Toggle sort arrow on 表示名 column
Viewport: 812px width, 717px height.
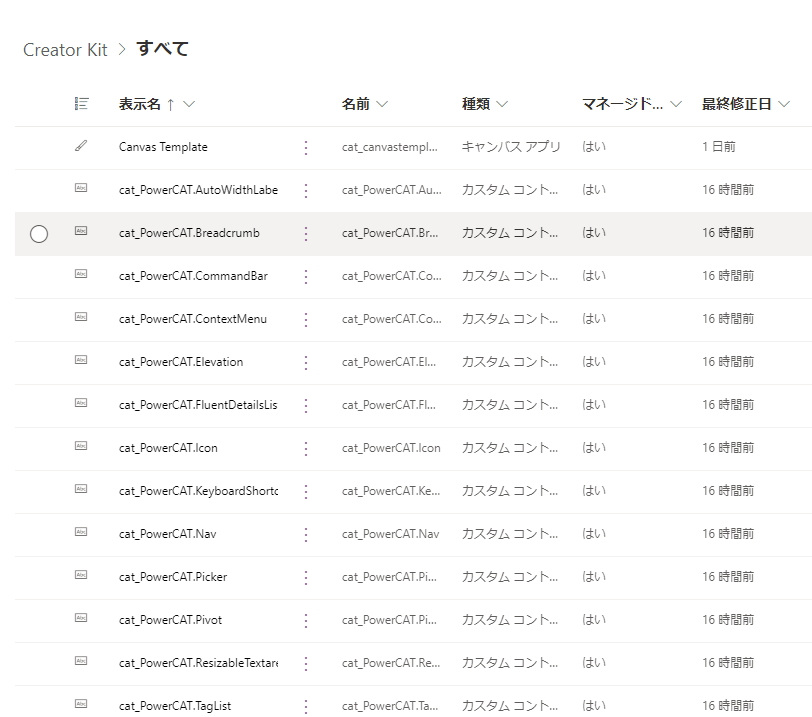click(x=170, y=105)
